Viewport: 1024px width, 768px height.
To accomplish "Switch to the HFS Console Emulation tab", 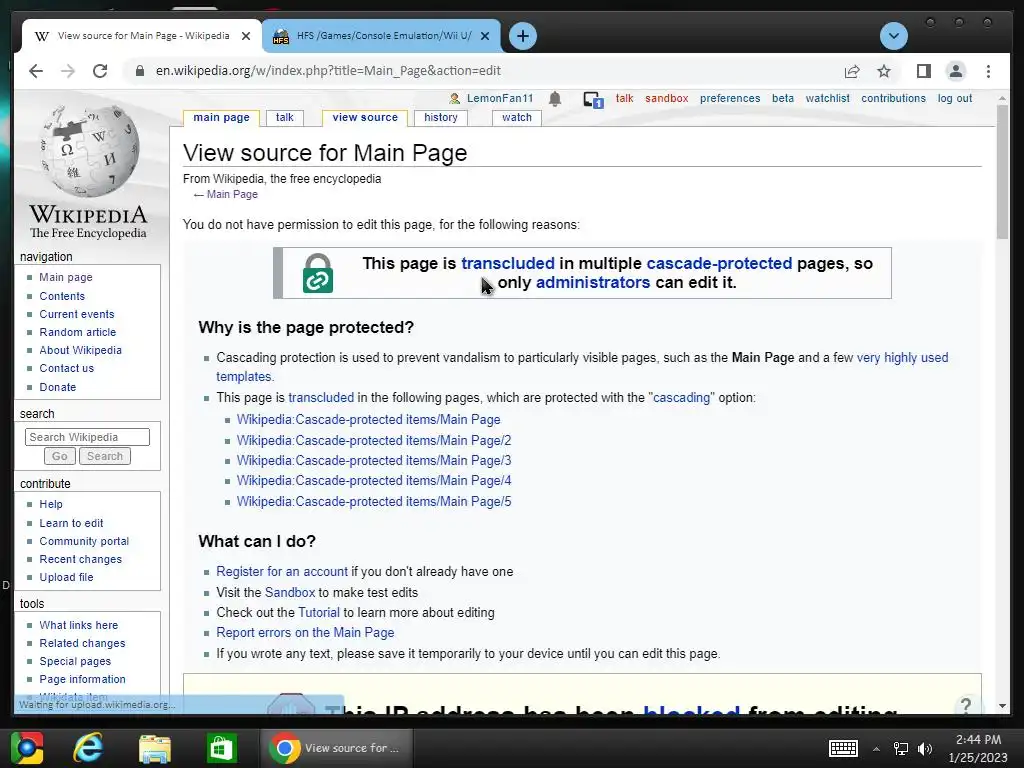I will (x=381, y=36).
